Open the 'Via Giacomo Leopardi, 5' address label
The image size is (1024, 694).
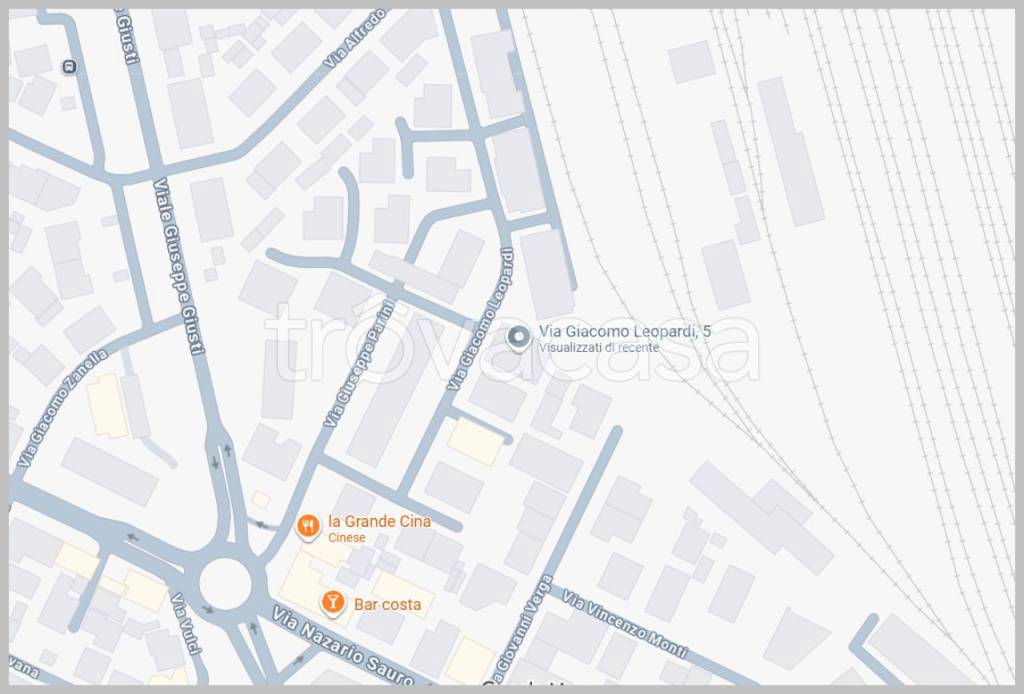[x=625, y=331]
